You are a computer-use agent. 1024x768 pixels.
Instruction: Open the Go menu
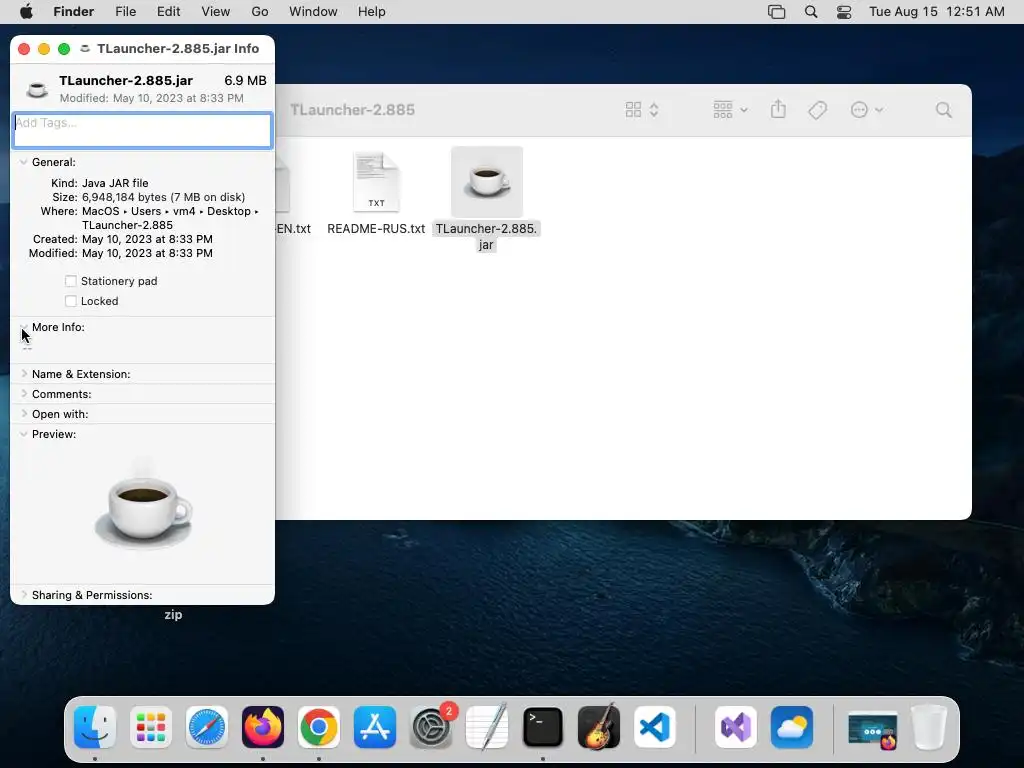[x=260, y=12]
